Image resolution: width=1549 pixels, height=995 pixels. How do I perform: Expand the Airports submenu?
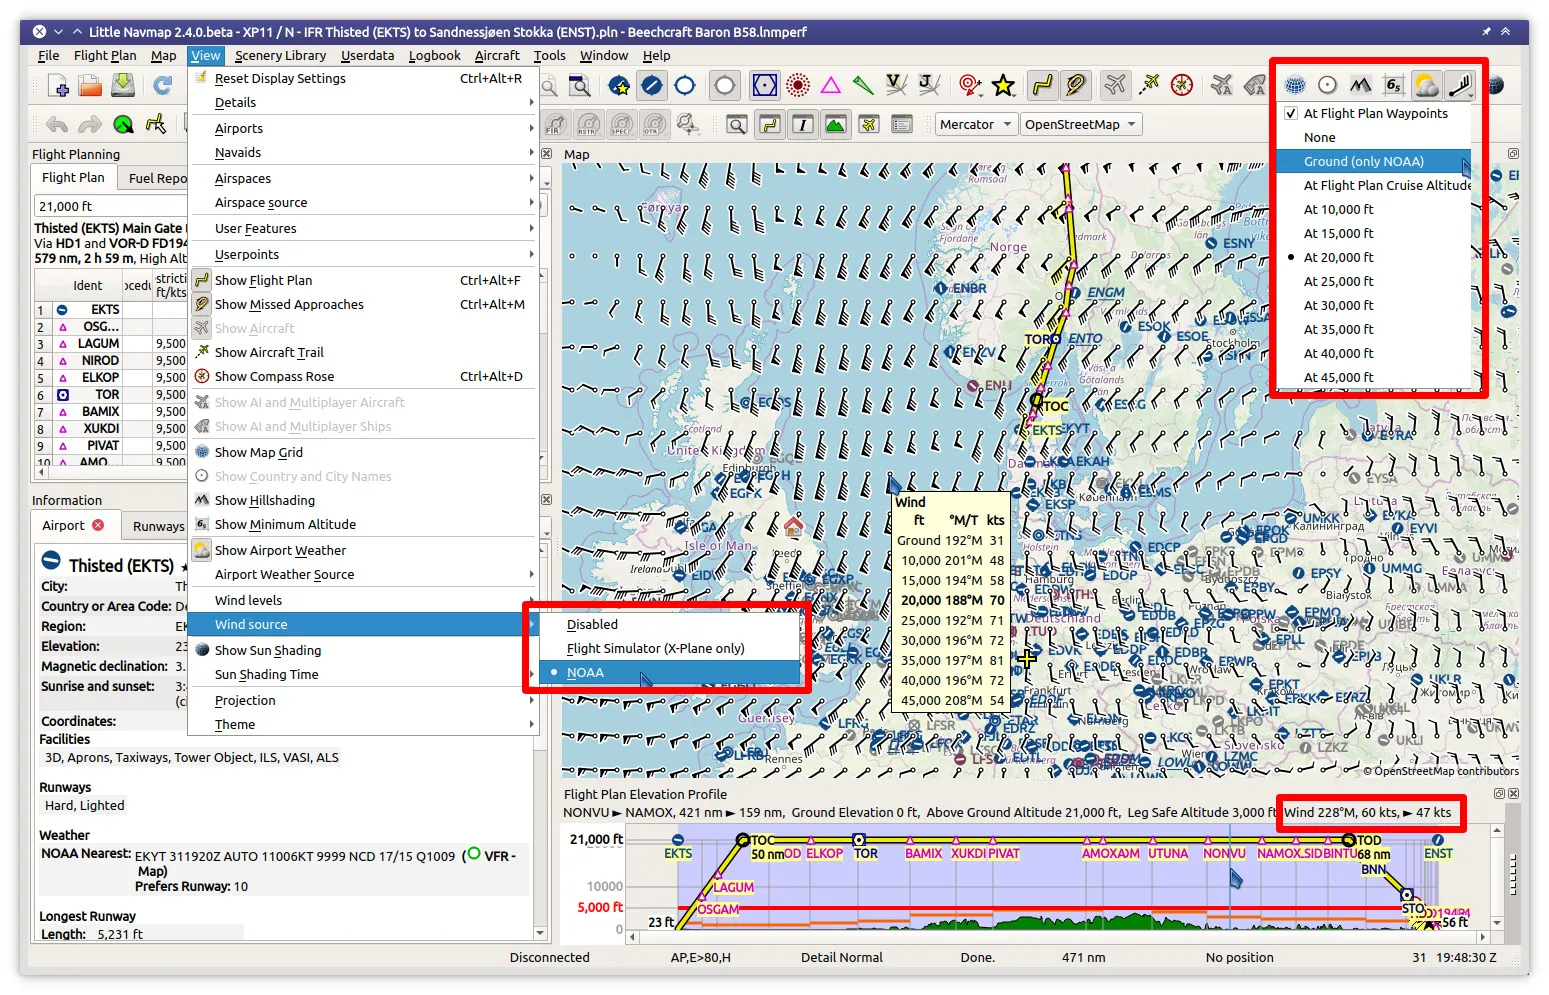point(239,129)
